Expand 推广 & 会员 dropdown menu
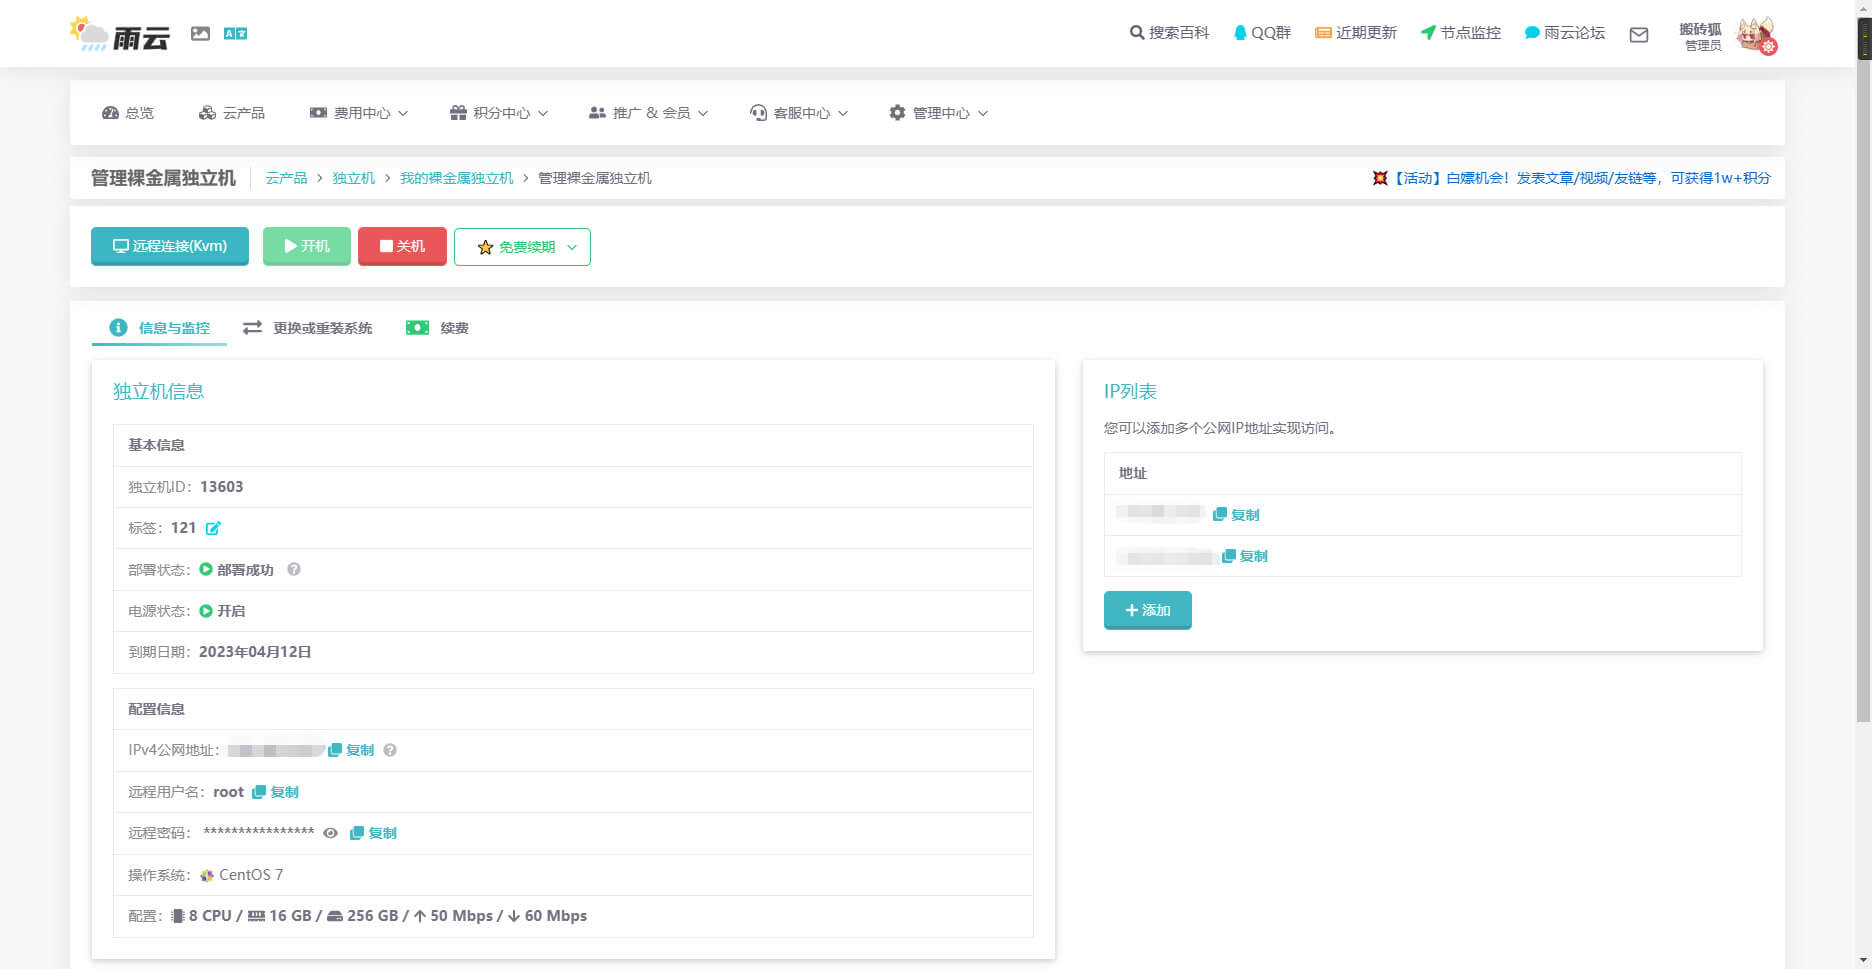Screen dimensions: 1872x969 click(649, 113)
